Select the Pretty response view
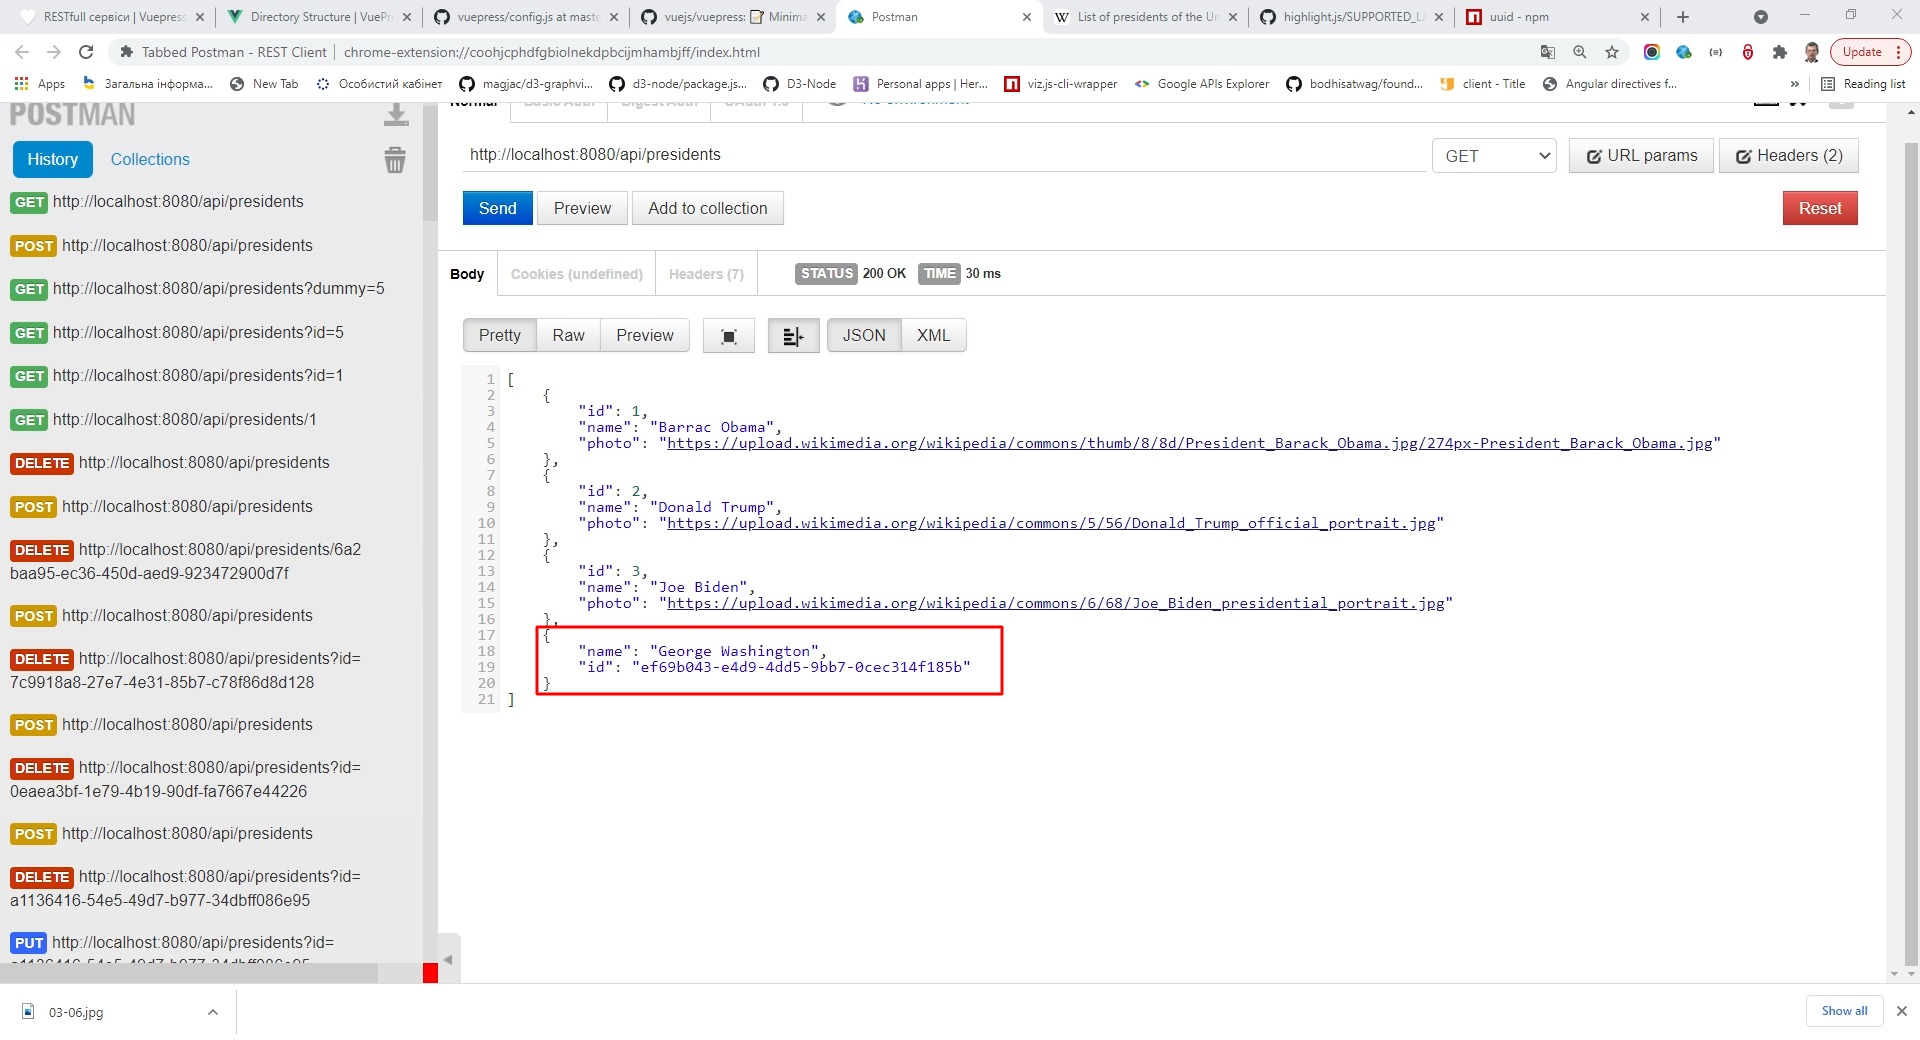 point(499,336)
